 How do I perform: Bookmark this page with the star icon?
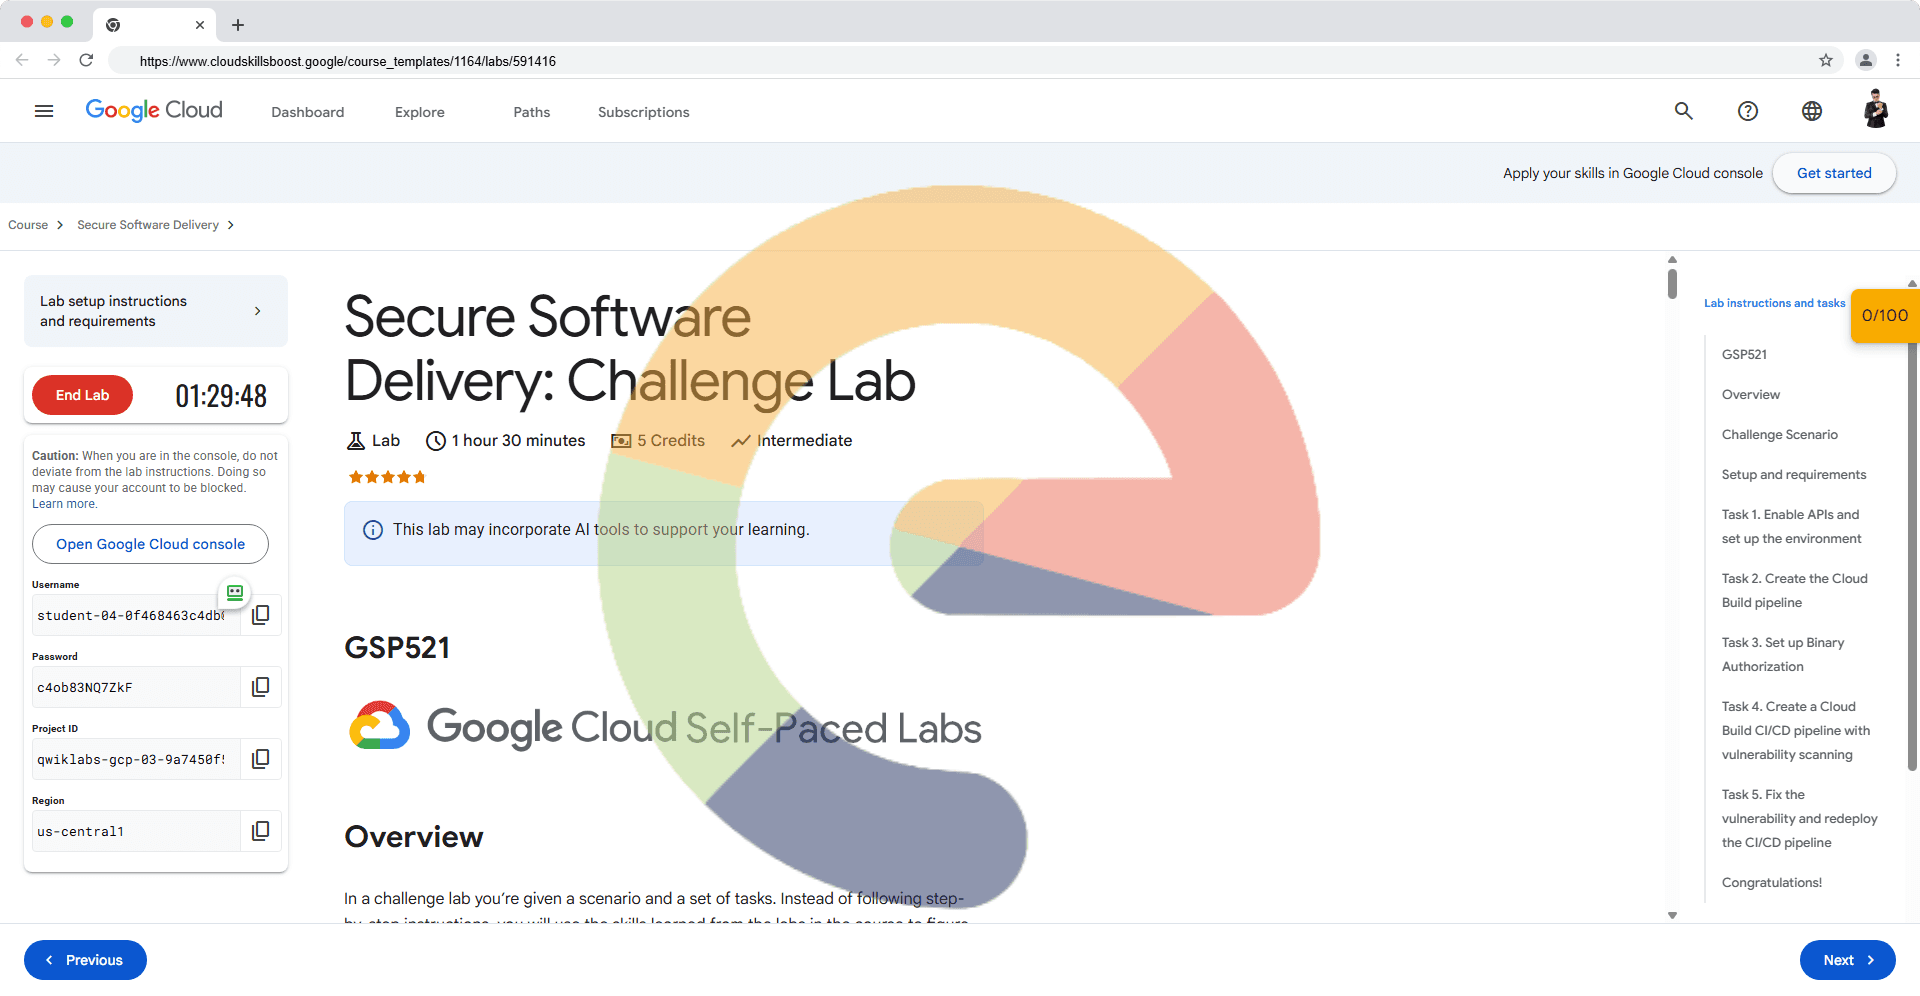(1826, 60)
